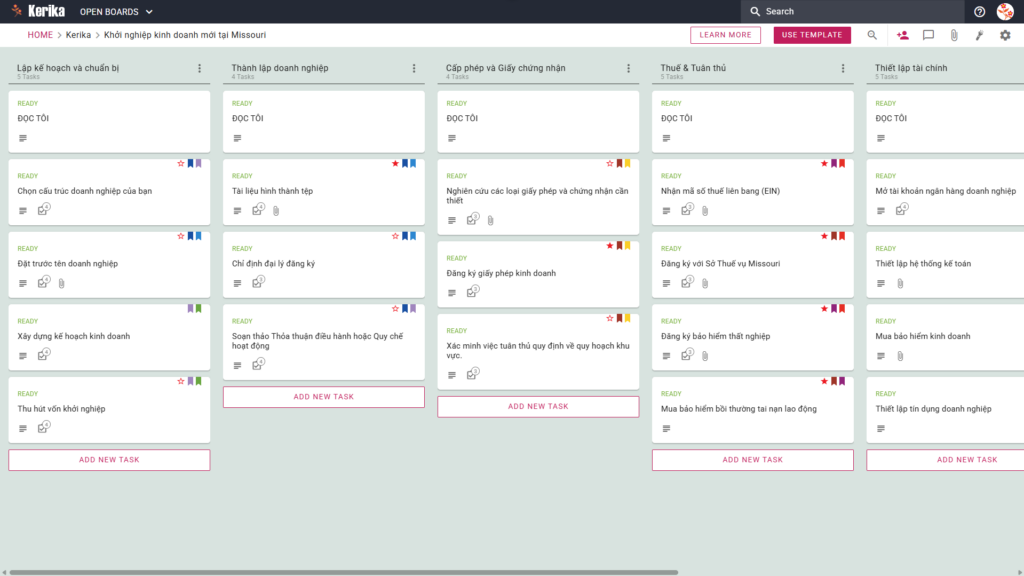The image size is (1024, 576).
Task: Open attachment icon on 'Đặt trước tên doanh nghiệp'
Action: (x=61, y=283)
